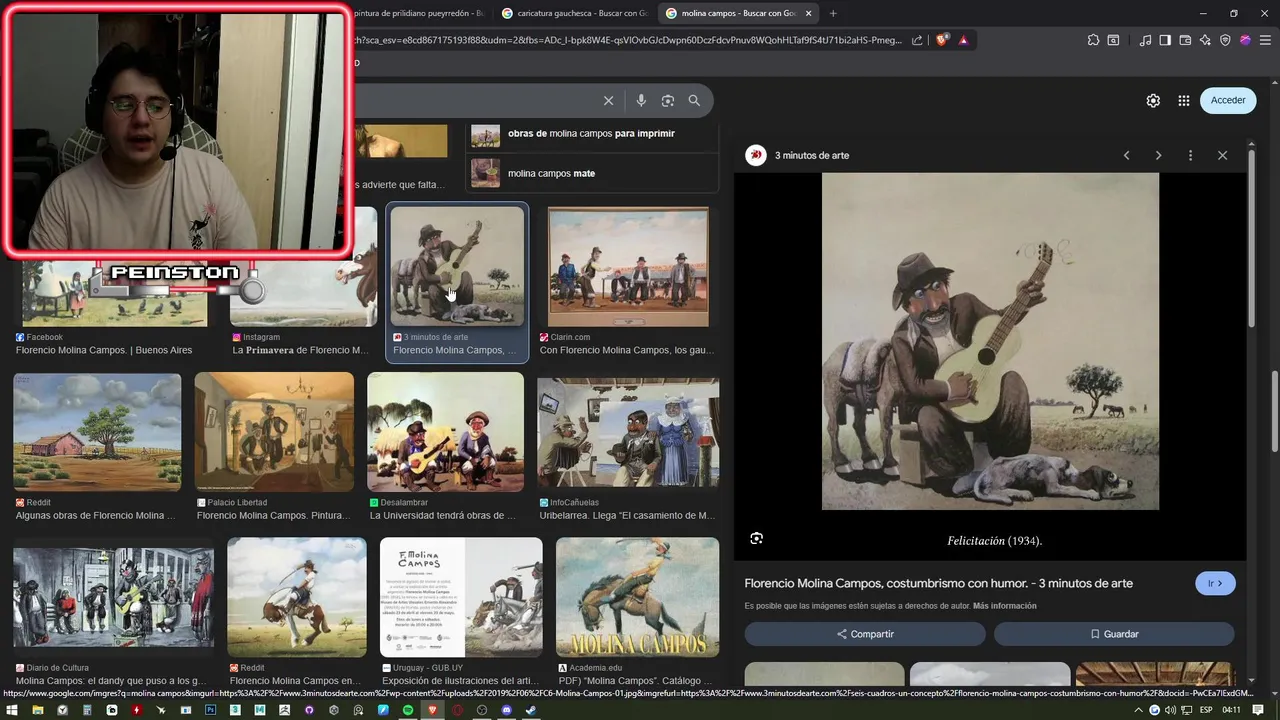Open the Windows notification center

tap(1259, 710)
